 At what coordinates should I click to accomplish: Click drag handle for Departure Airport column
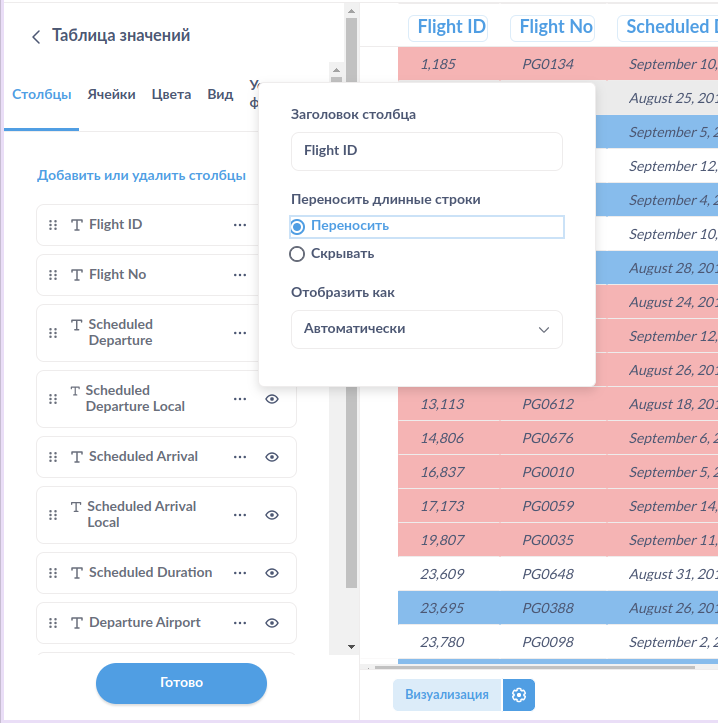pyautogui.click(x=53, y=623)
